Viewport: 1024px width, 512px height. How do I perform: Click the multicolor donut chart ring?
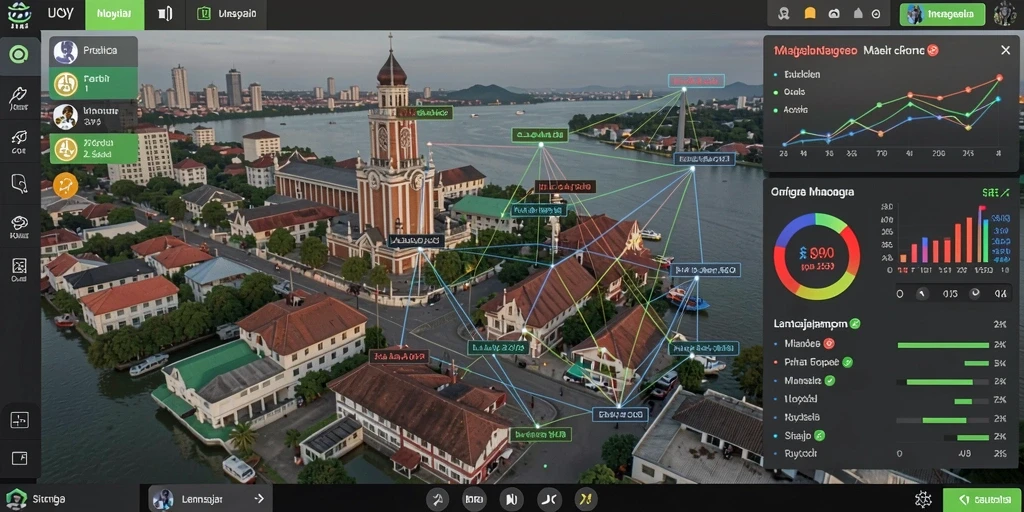pos(816,256)
